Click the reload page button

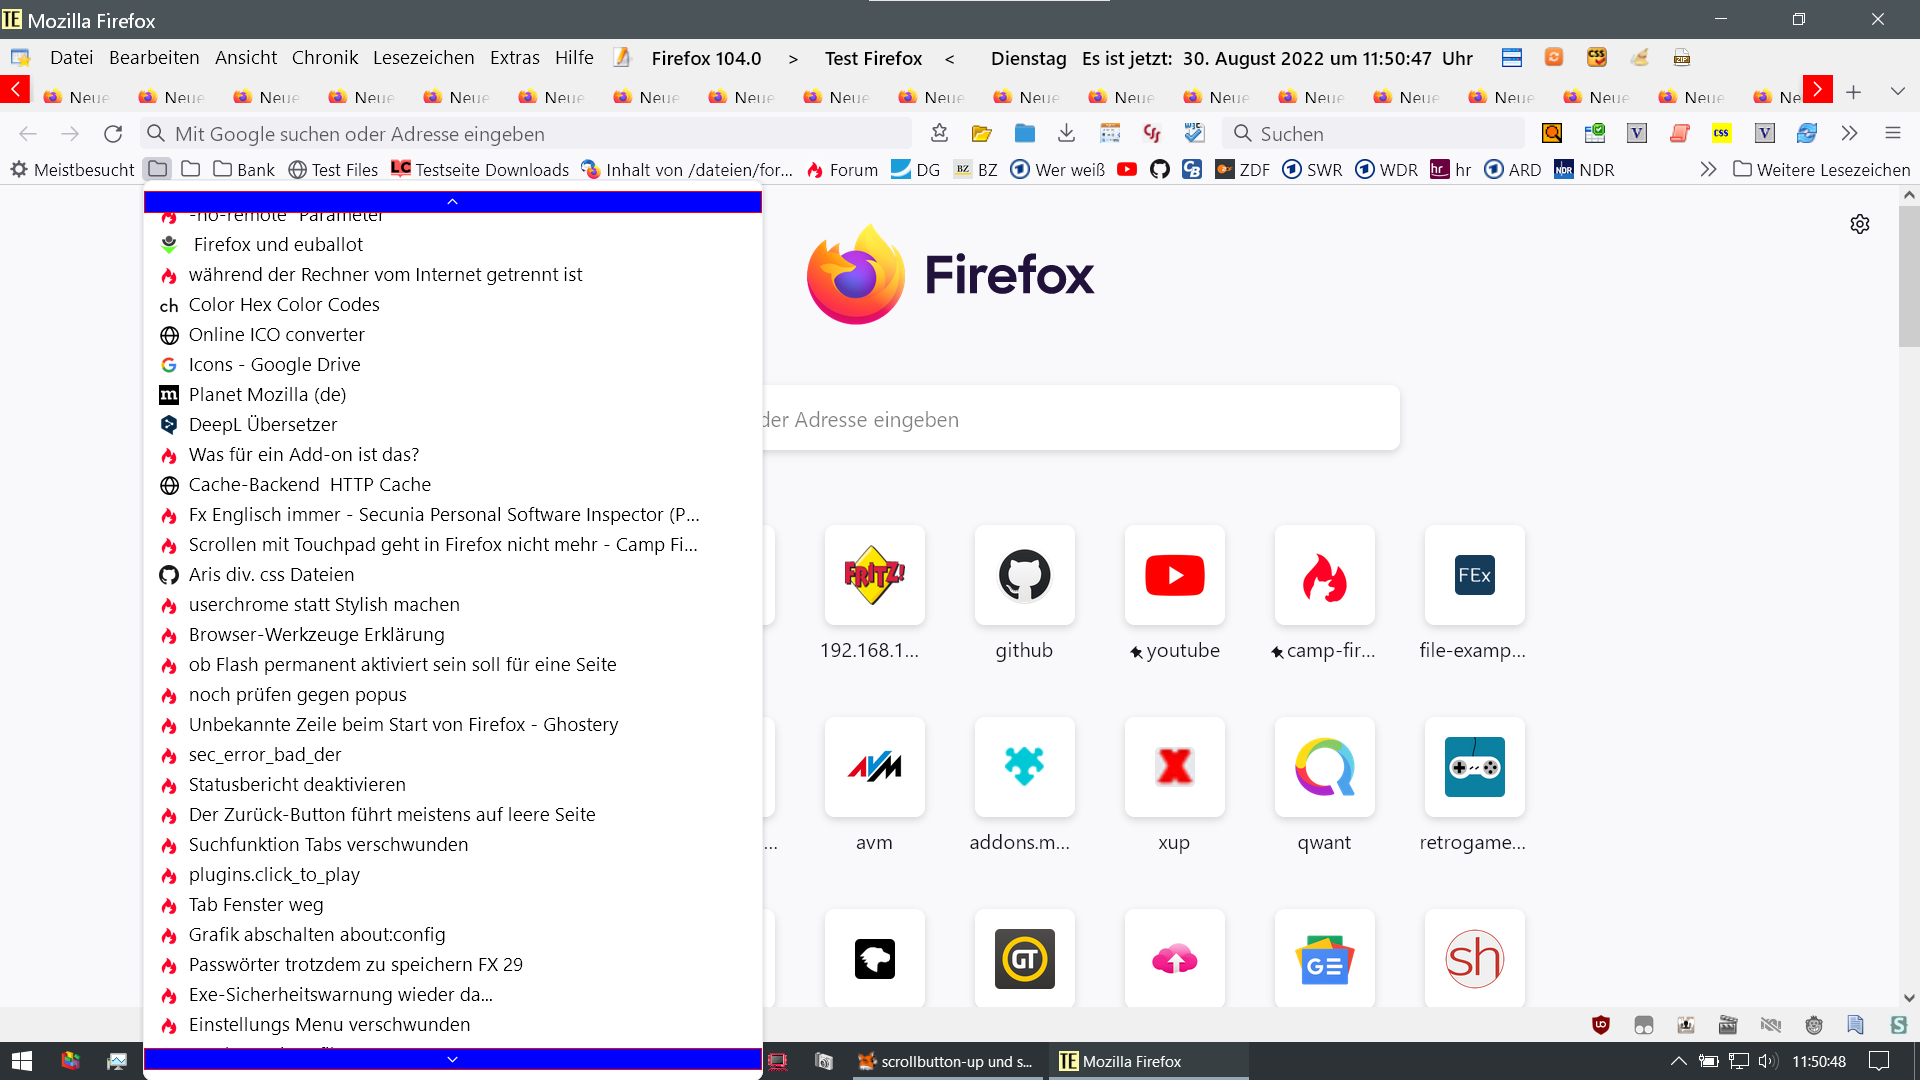[x=113, y=133]
